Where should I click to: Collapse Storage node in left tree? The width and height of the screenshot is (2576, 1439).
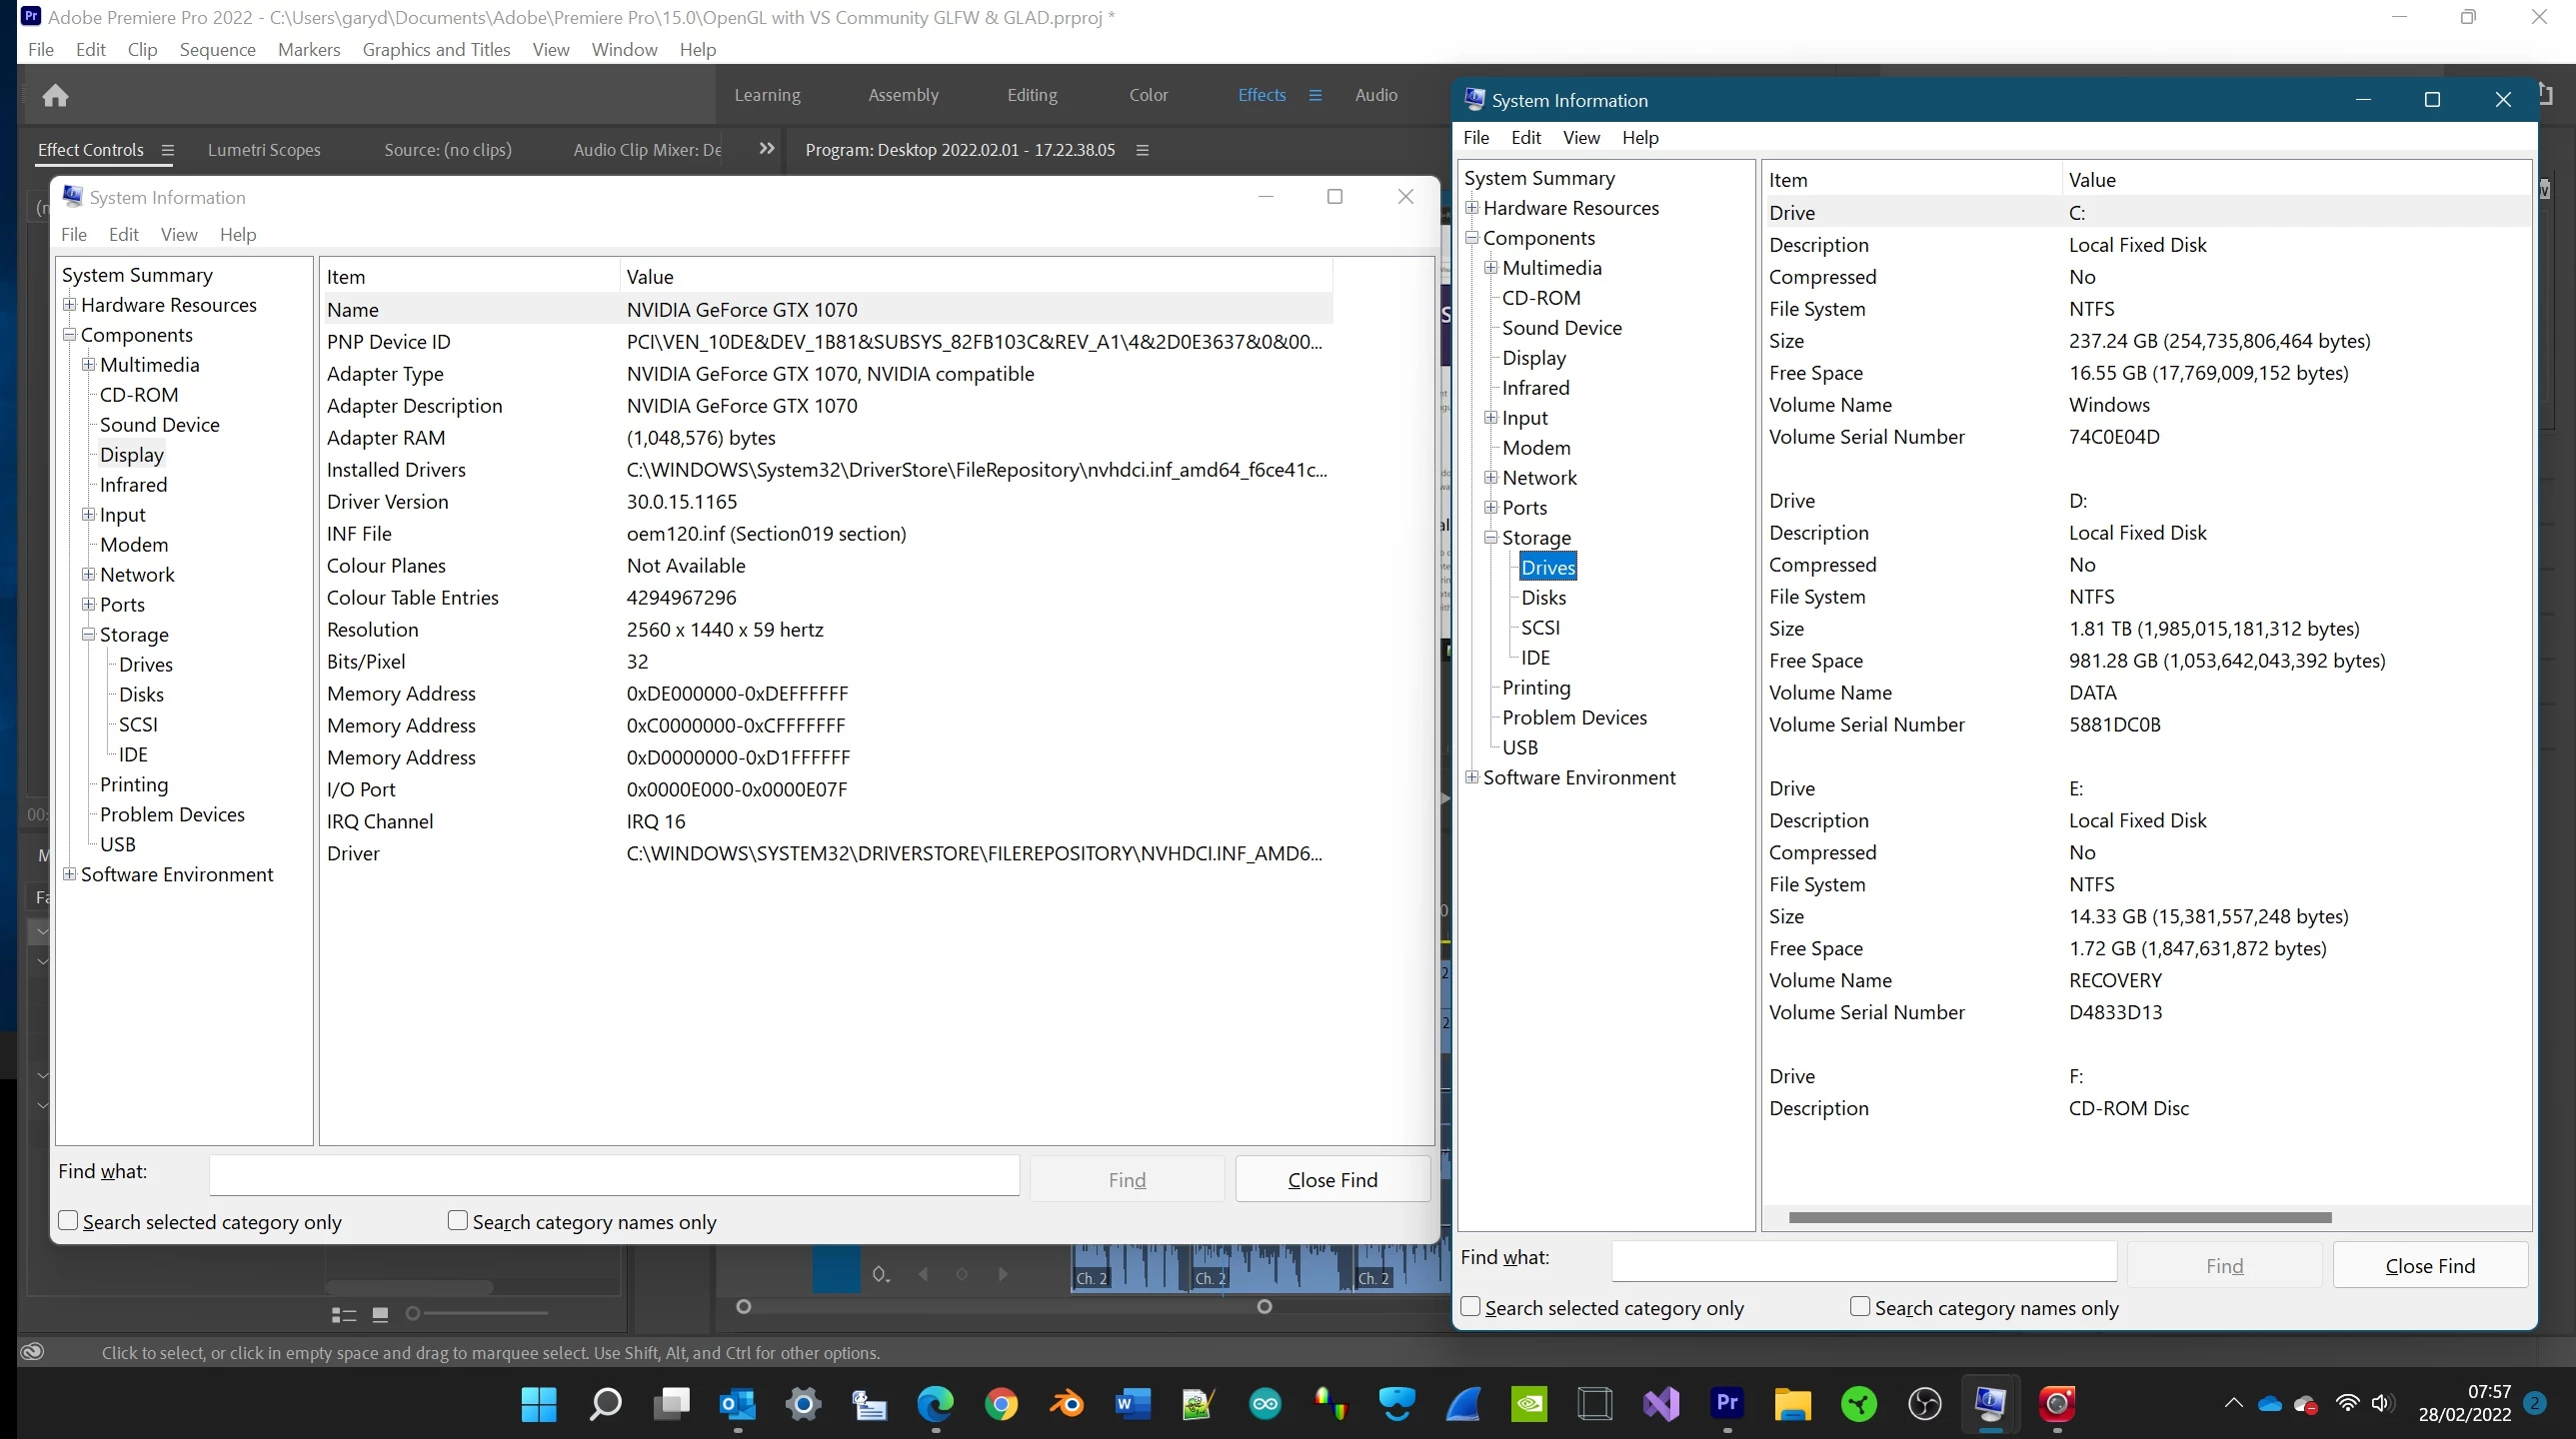click(x=89, y=634)
